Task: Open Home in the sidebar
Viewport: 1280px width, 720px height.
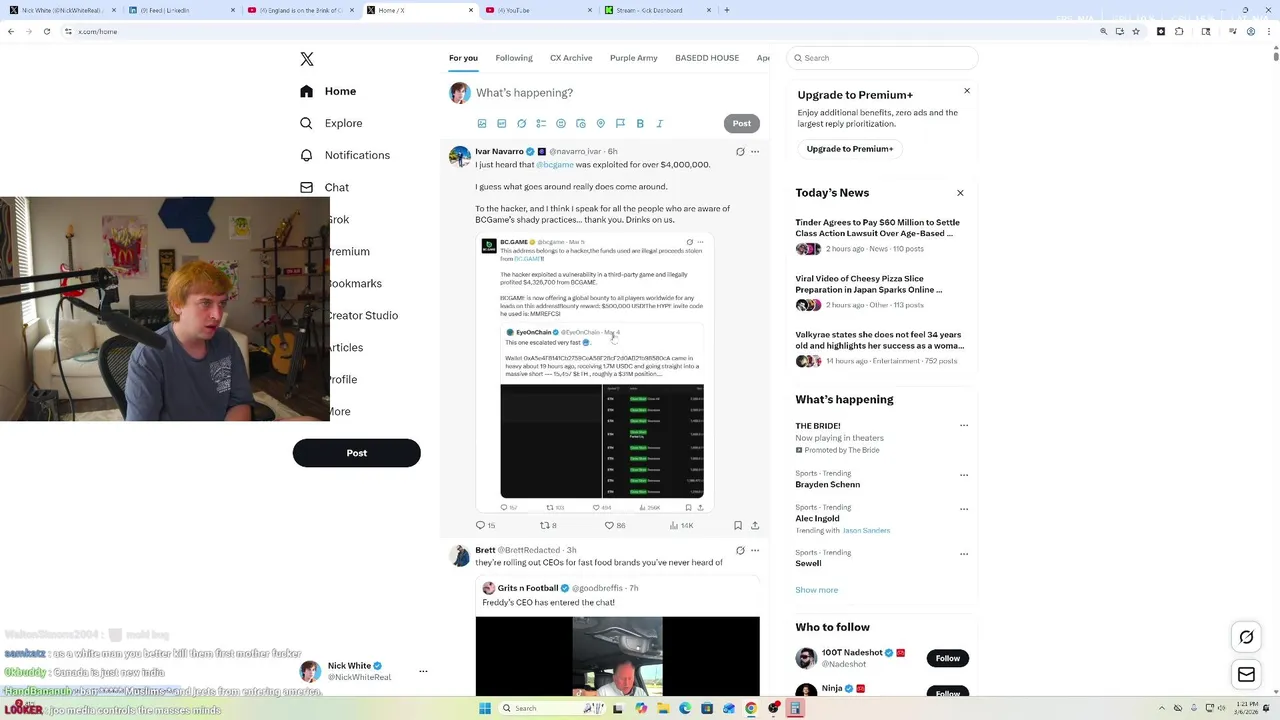Action: (328, 91)
